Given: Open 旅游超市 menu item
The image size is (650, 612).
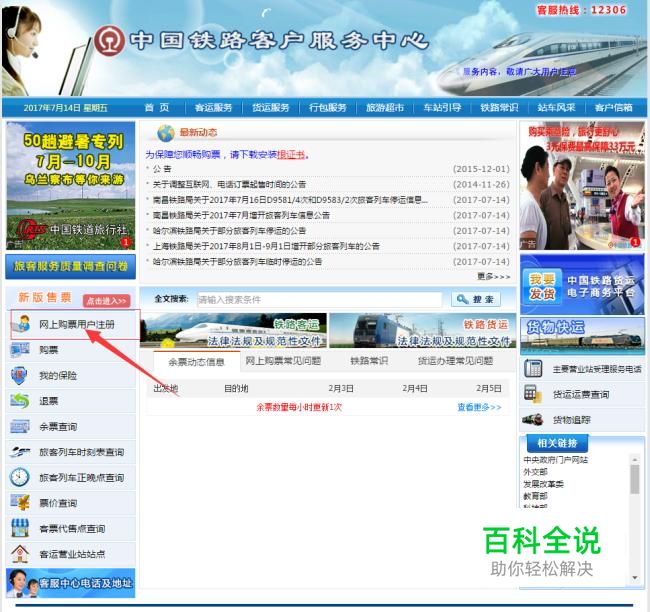Looking at the screenshot, I should click(385, 108).
